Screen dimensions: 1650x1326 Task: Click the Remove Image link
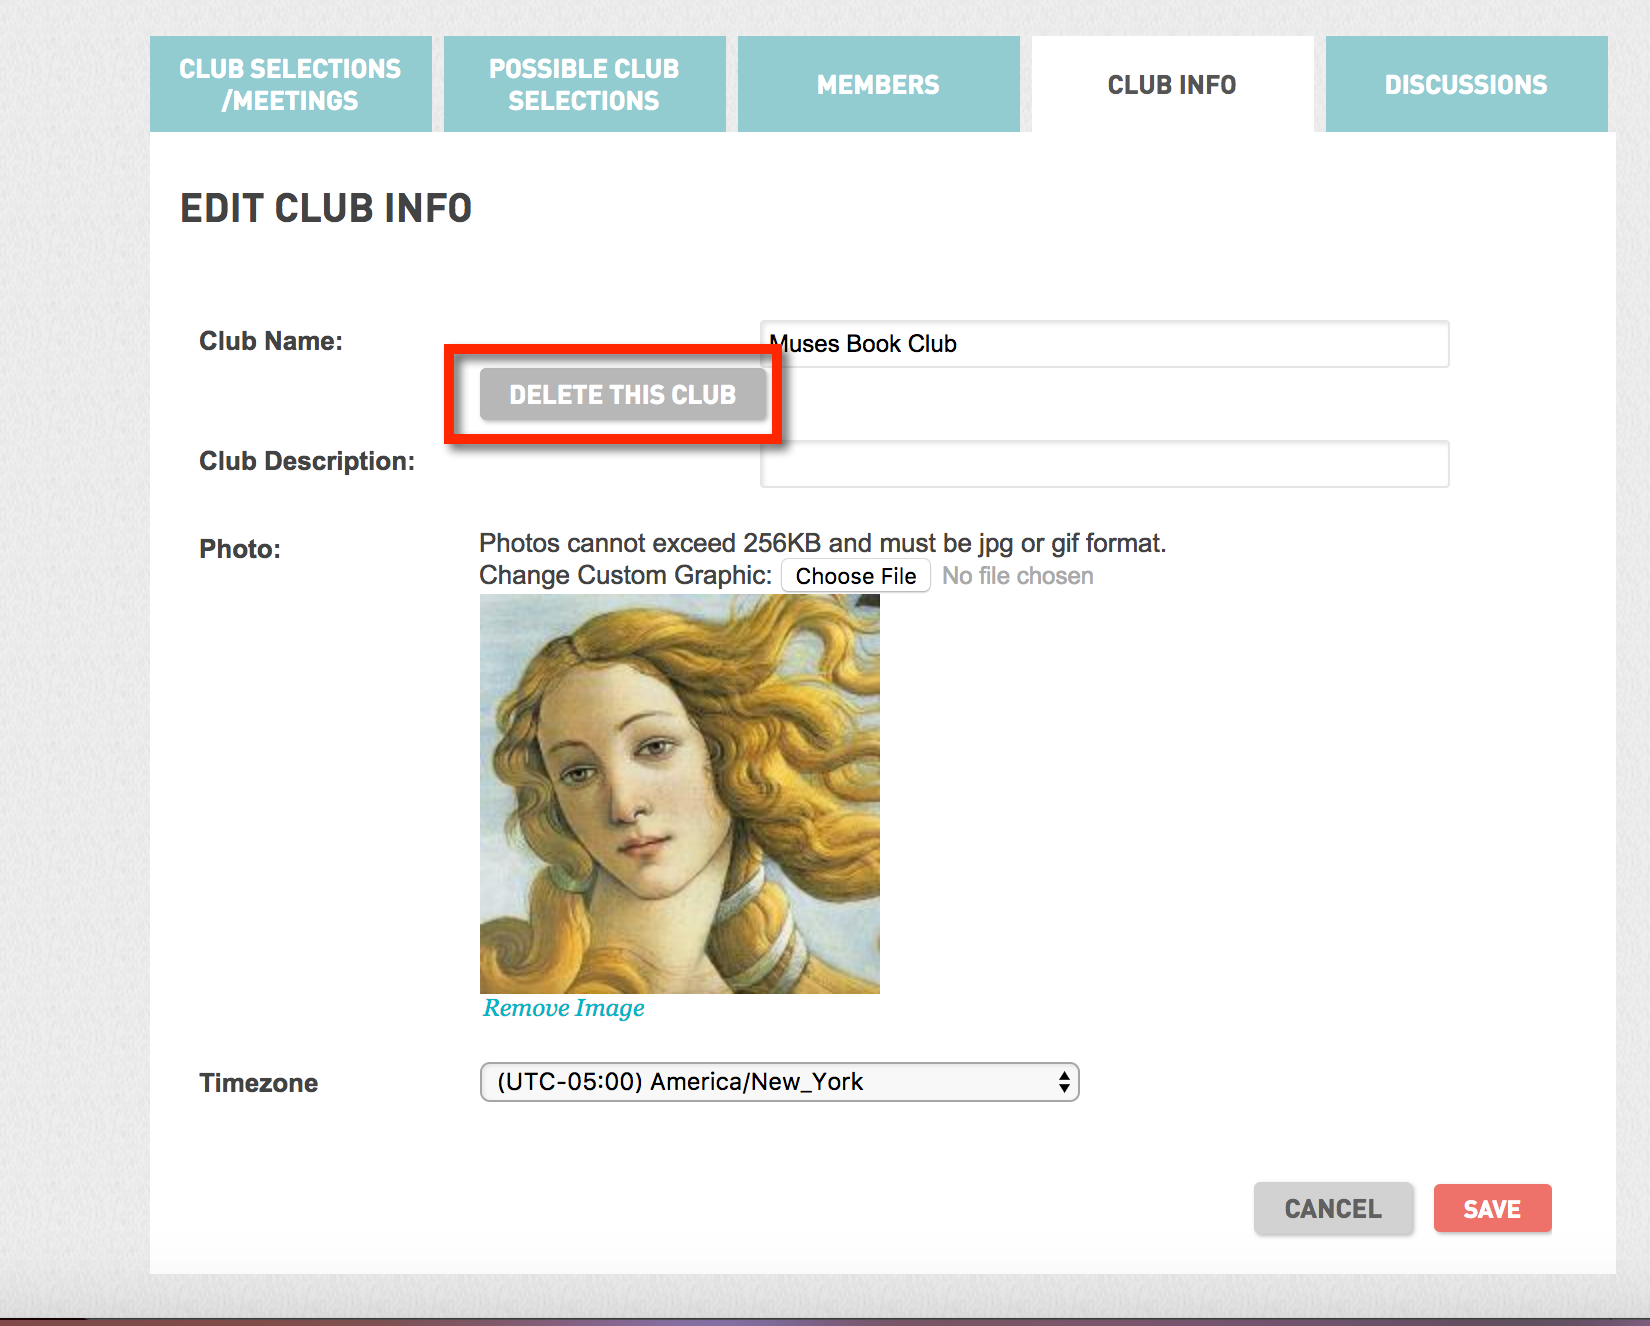pyautogui.click(x=563, y=1008)
